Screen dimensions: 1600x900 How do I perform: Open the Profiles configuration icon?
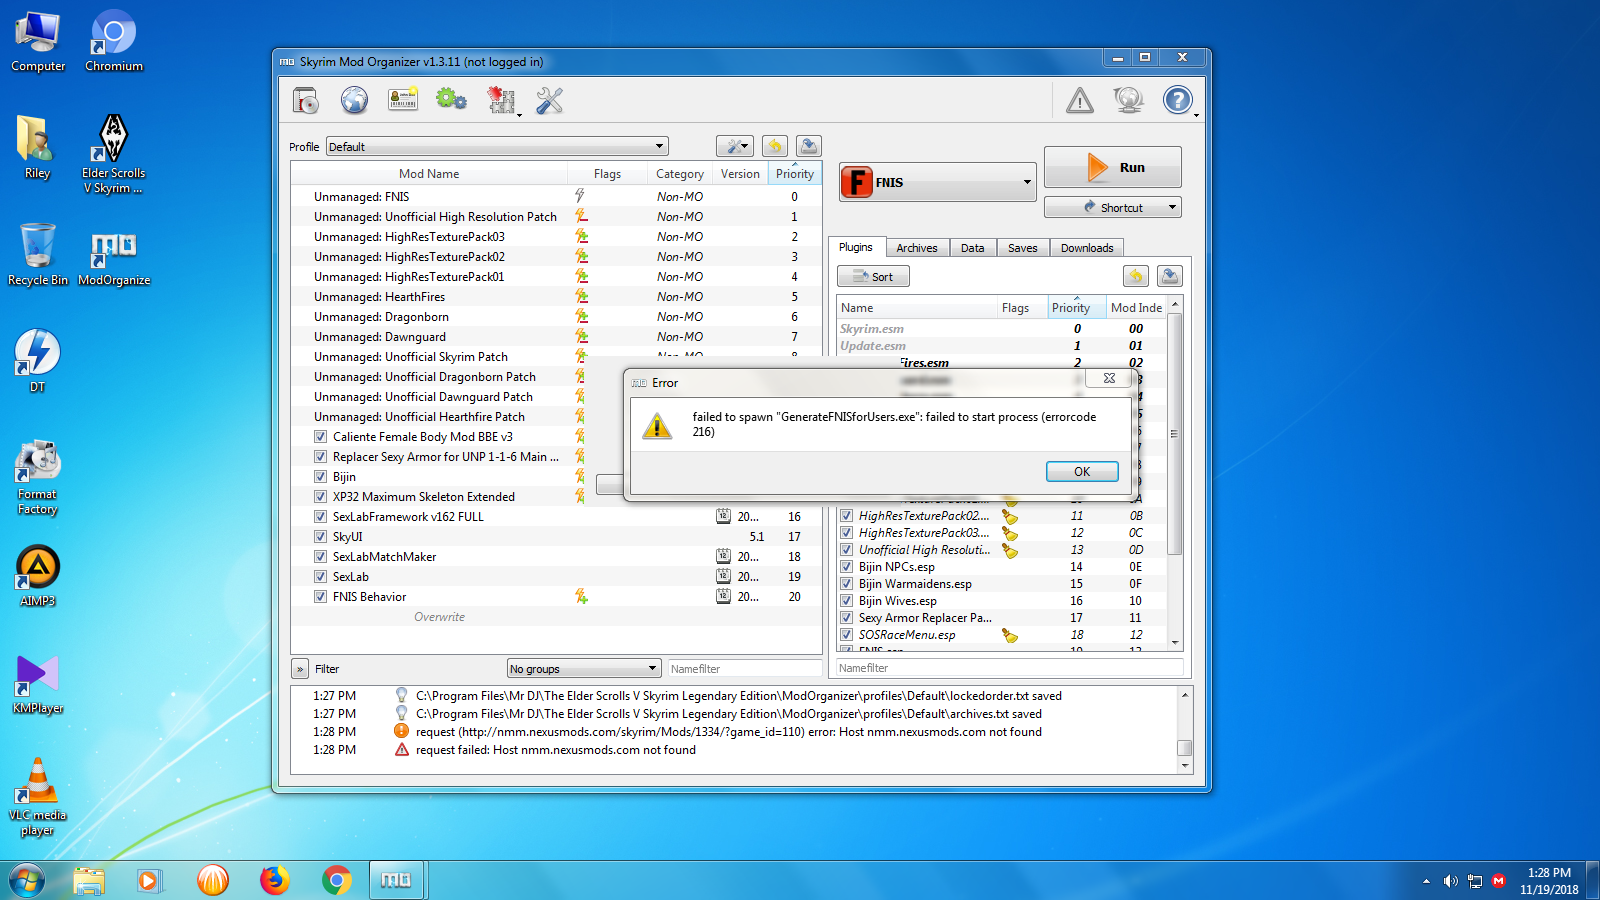403,100
